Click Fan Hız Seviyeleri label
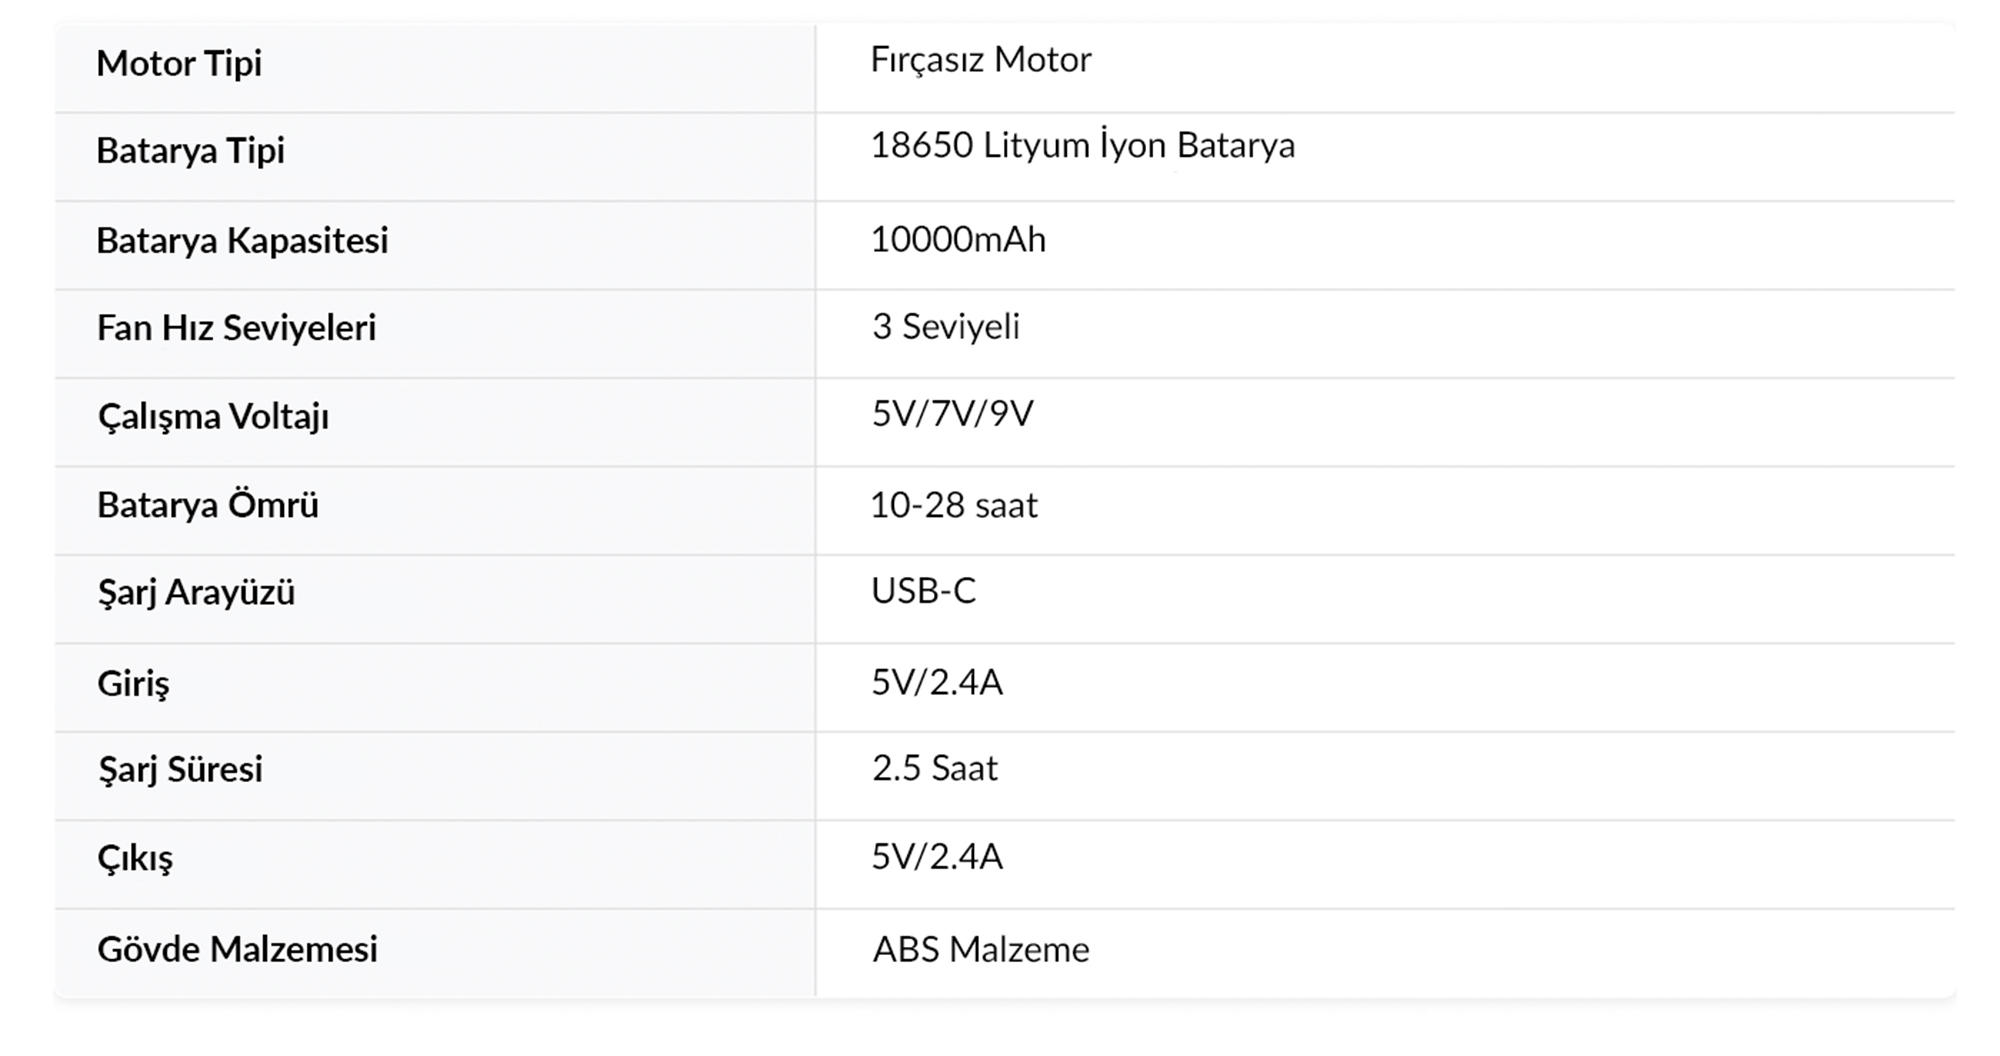The height and width of the screenshot is (1056, 2000). [236, 328]
